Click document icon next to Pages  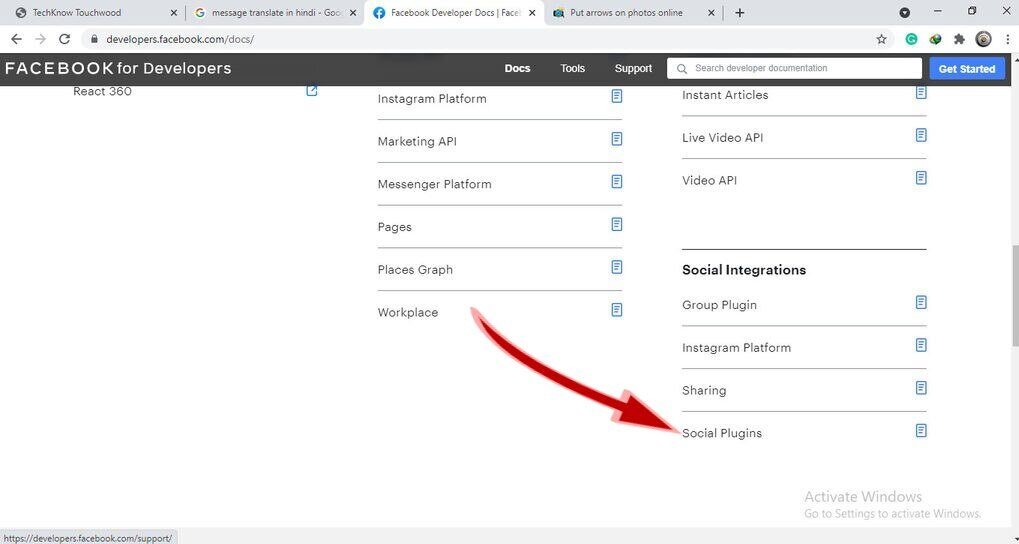pyautogui.click(x=617, y=225)
